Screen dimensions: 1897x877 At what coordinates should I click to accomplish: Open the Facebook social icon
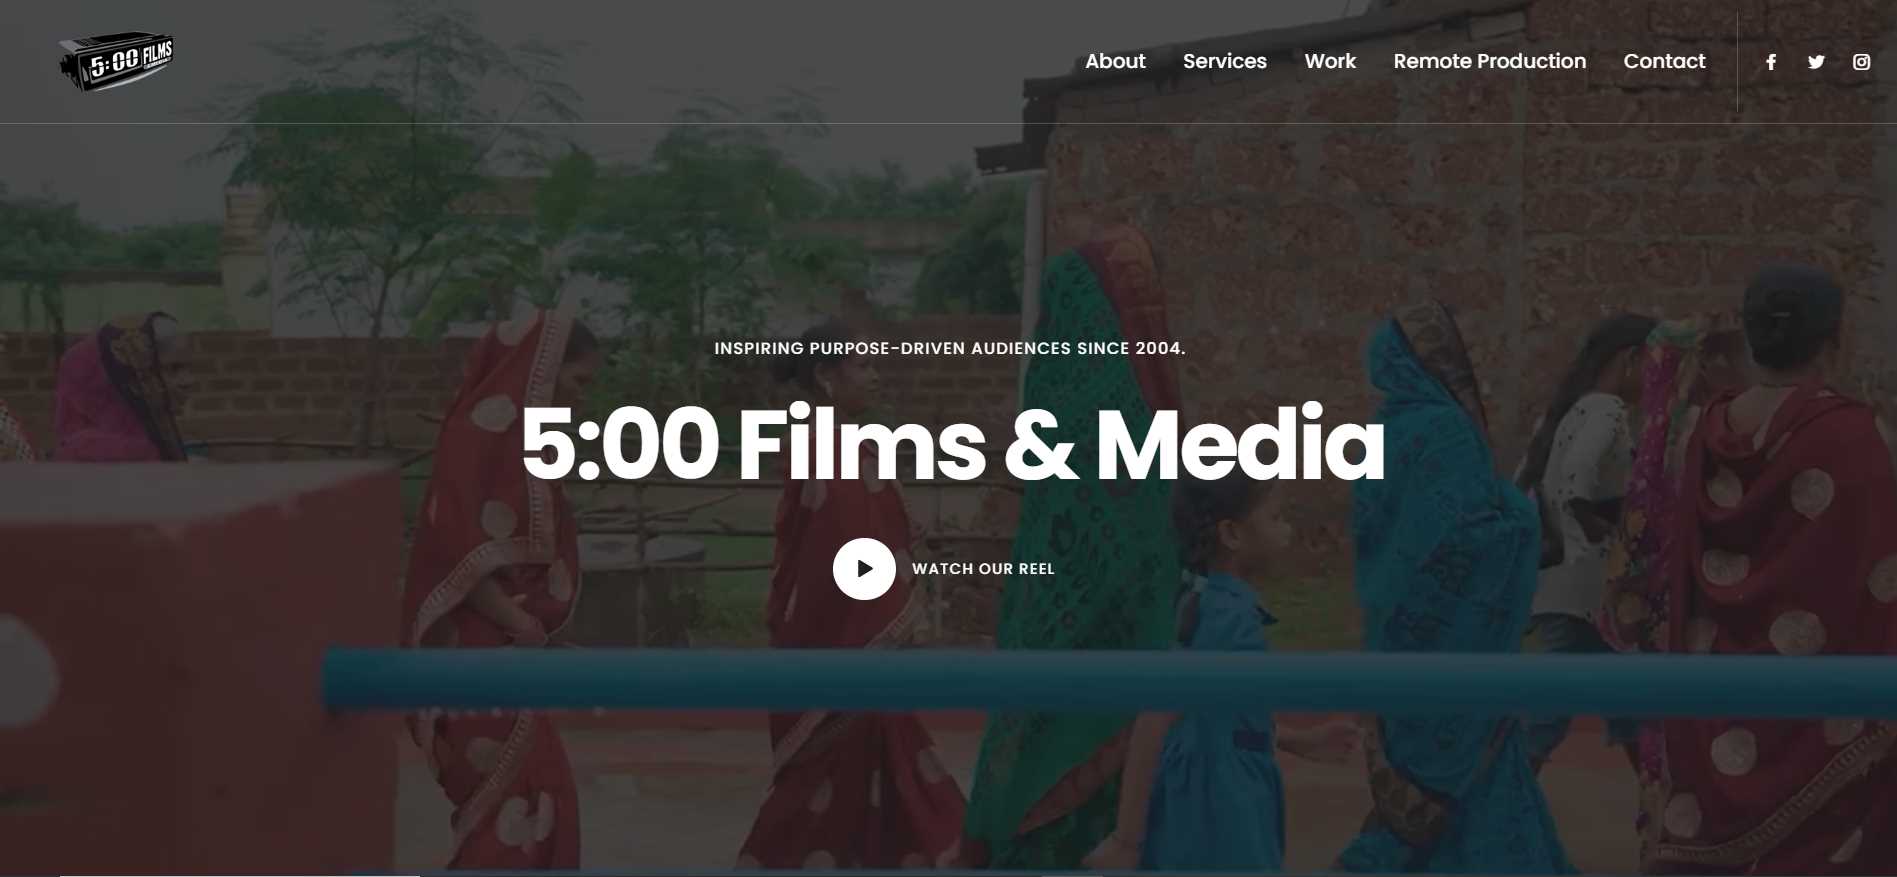click(1771, 62)
